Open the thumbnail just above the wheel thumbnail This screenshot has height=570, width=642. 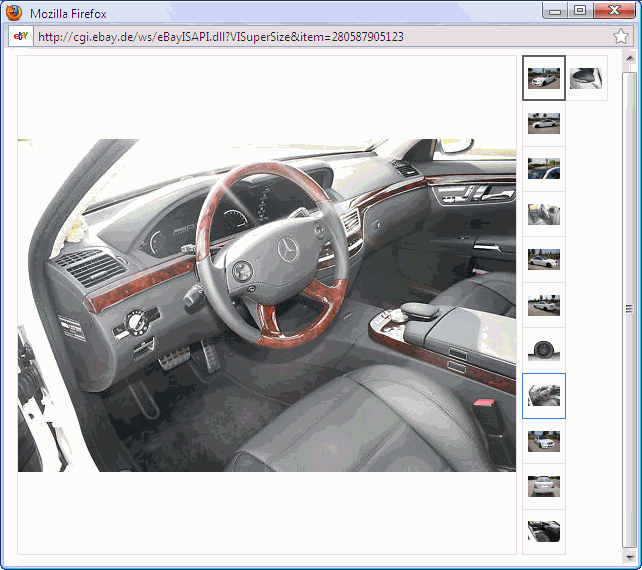[x=544, y=305]
